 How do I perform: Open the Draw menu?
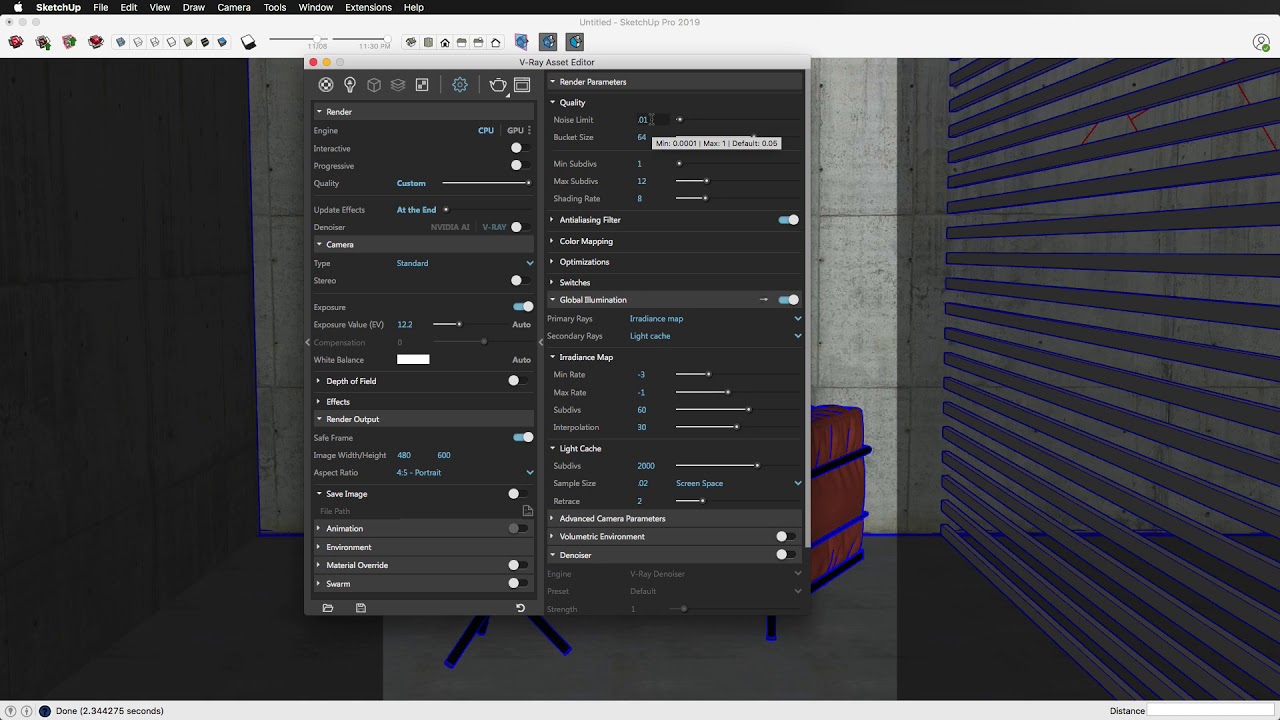(194, 7)
